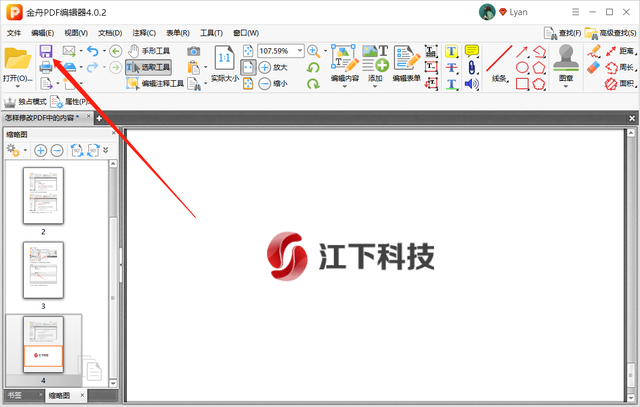This screenshot has width=640, height=407.
Task: Click the Actual Size 1:1 page icon
Action: pos(224,58)
